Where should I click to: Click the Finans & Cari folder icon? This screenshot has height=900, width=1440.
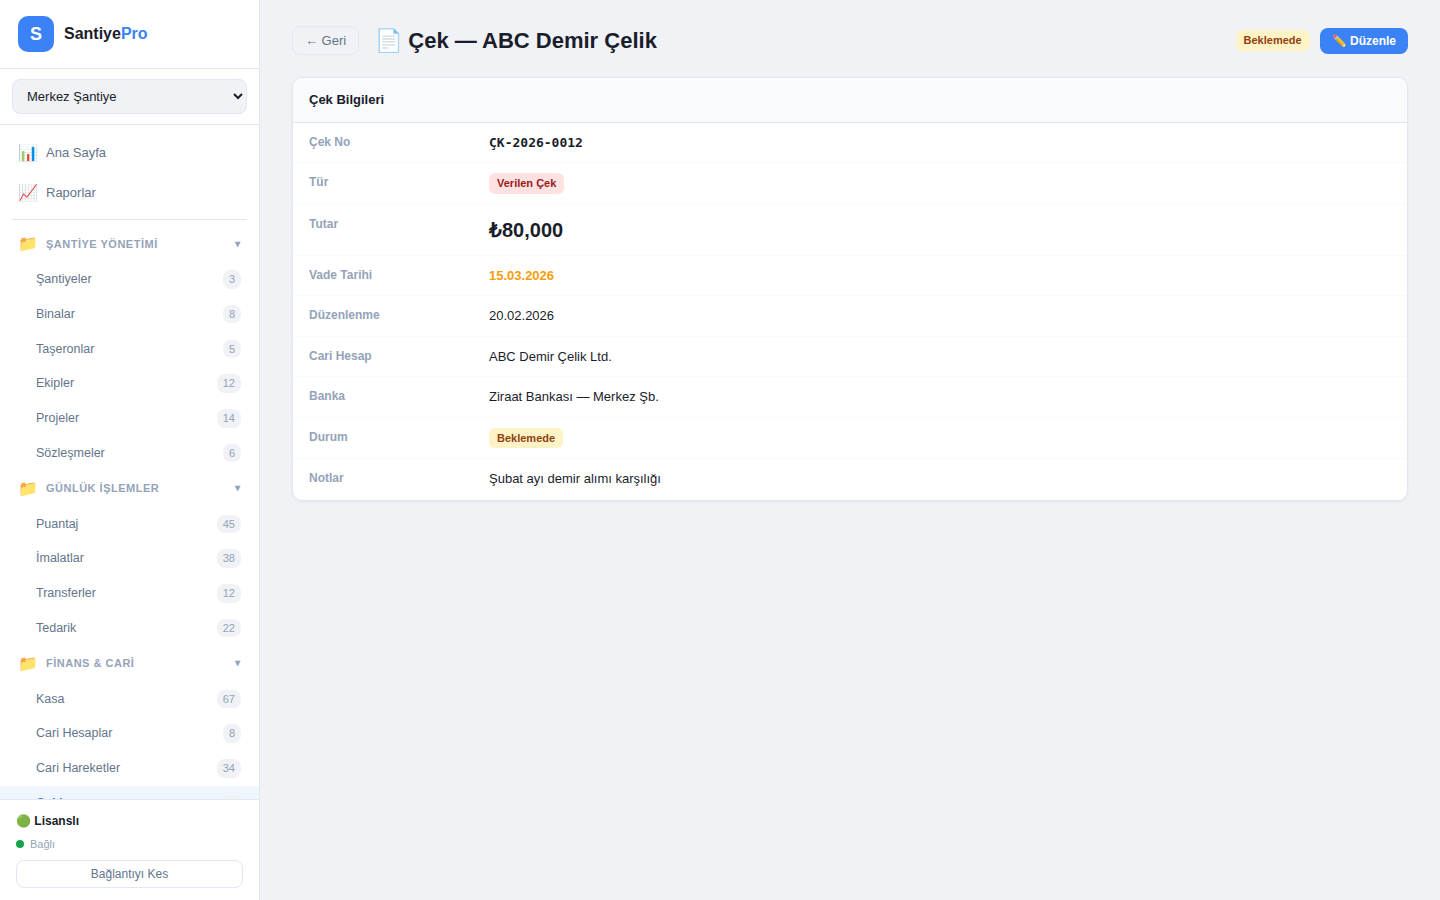[x=28, y=663]
